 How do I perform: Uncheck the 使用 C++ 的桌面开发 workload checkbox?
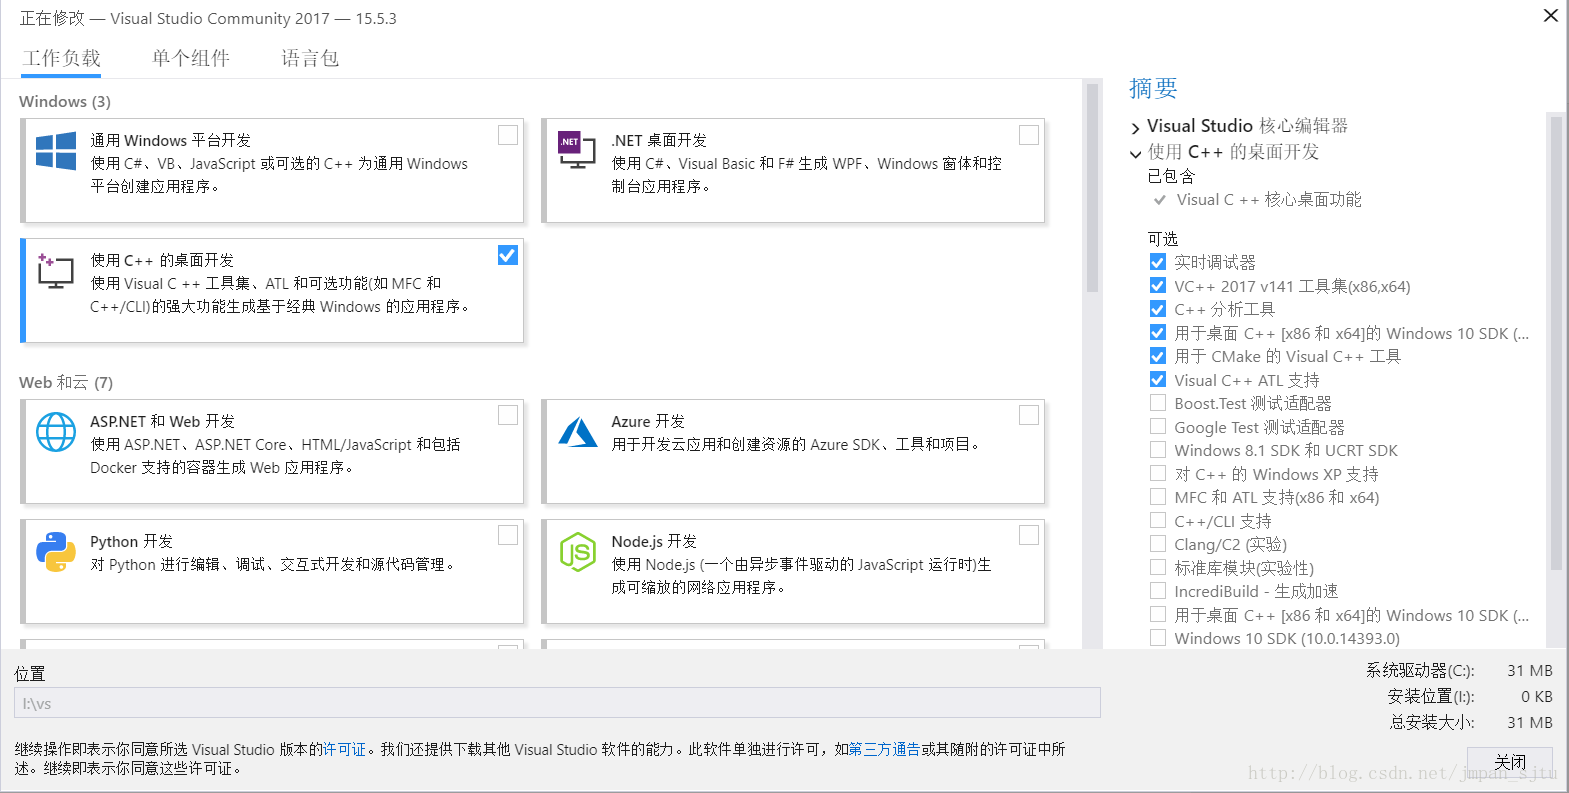pos(508,255)
